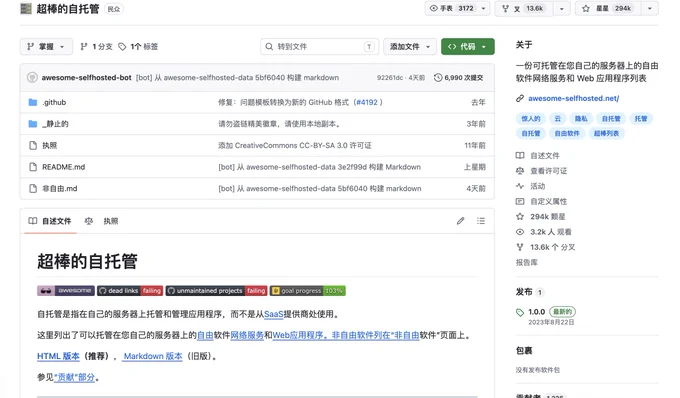
Task: Select the 惊人的 topic tag
Action: point(531,118)
